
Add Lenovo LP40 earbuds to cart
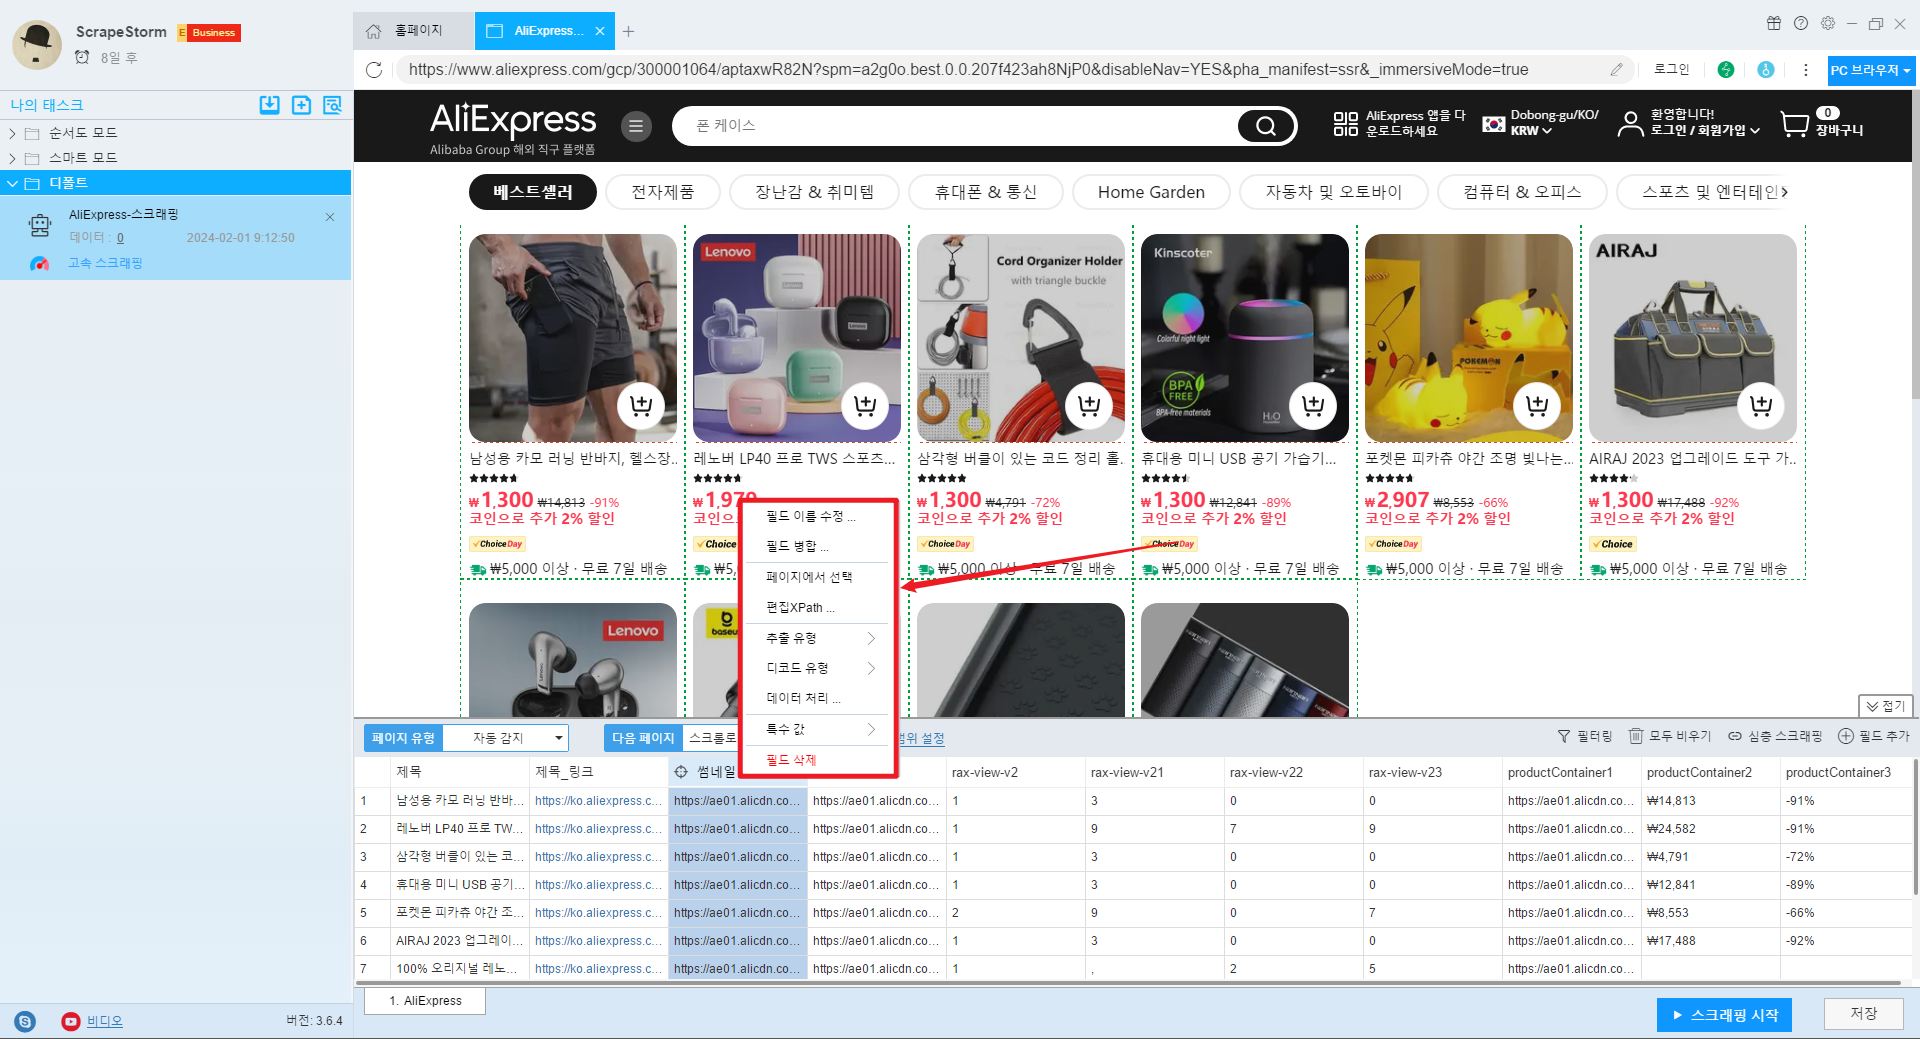tap(865, 406)
